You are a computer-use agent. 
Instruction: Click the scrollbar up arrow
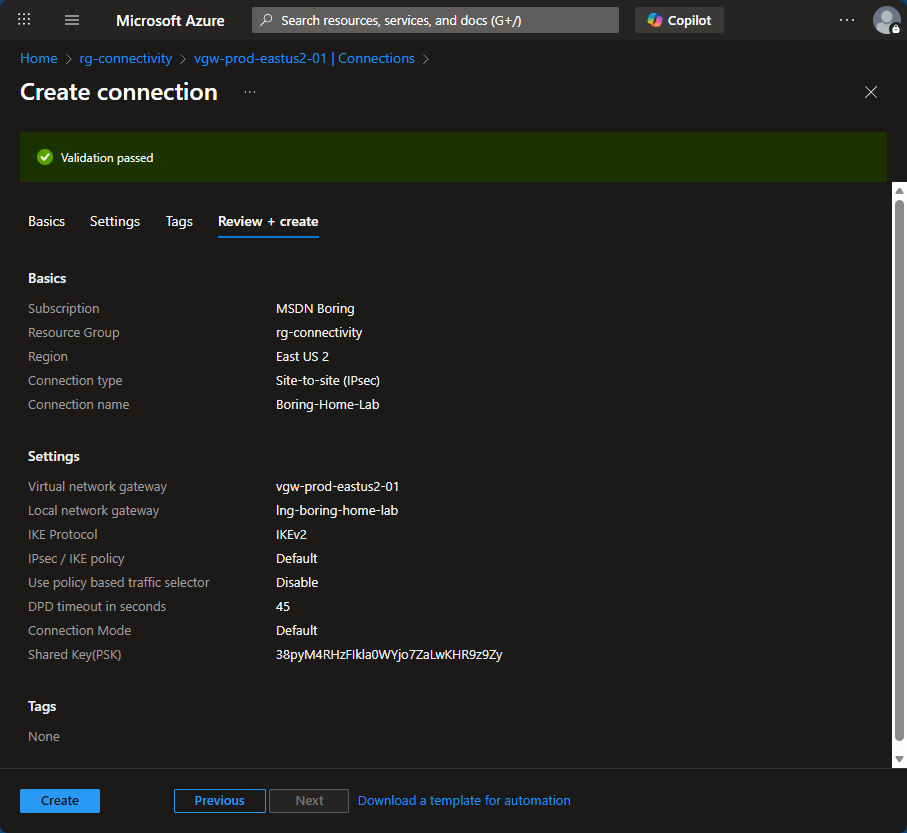(899, 190)
